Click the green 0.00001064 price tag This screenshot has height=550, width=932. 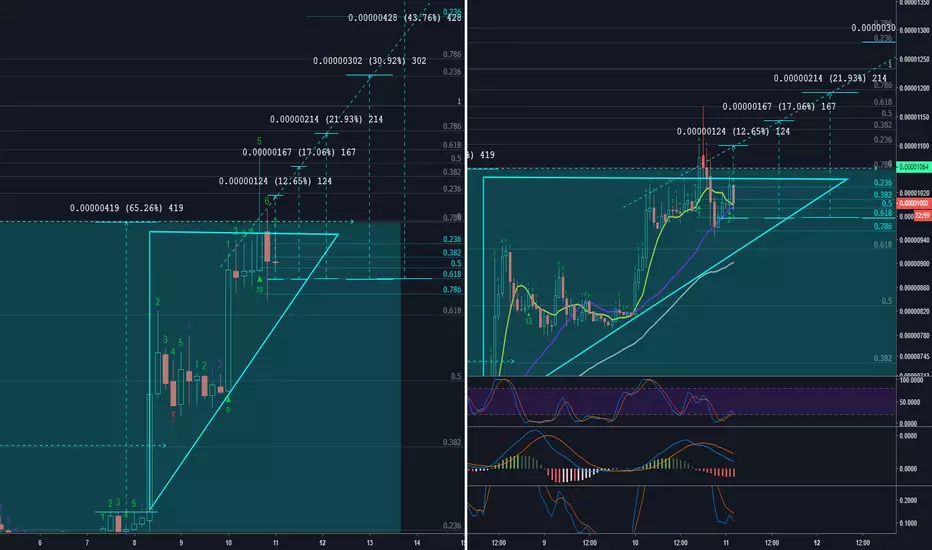(x=914, y=167)
